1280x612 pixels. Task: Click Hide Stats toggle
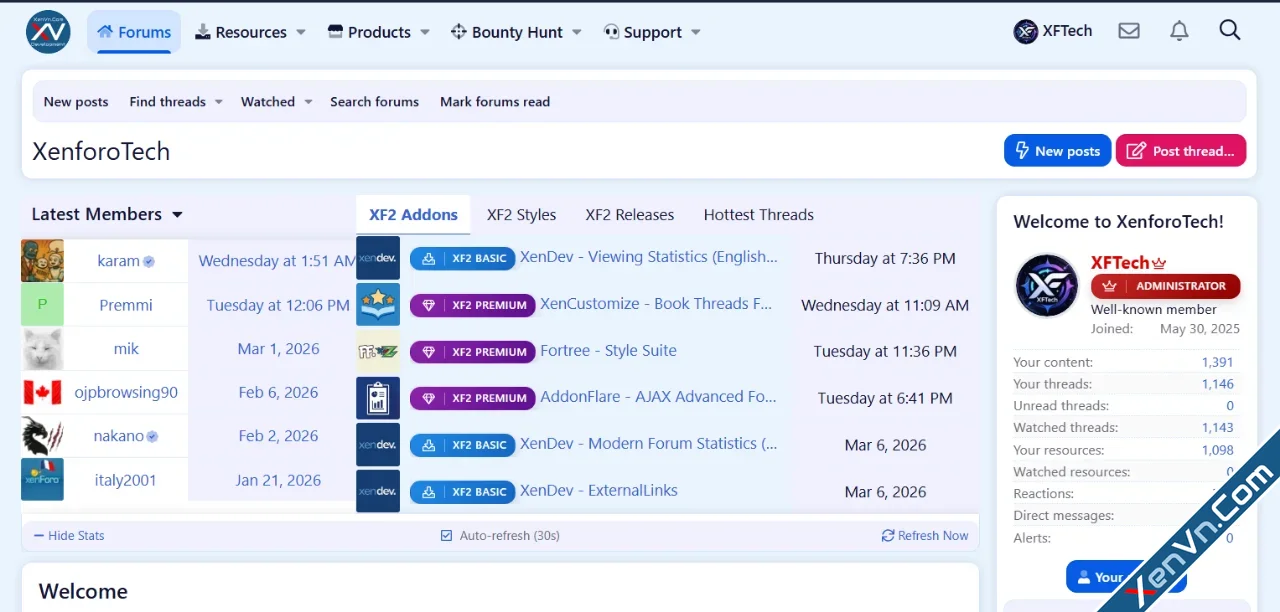[69, 536]
